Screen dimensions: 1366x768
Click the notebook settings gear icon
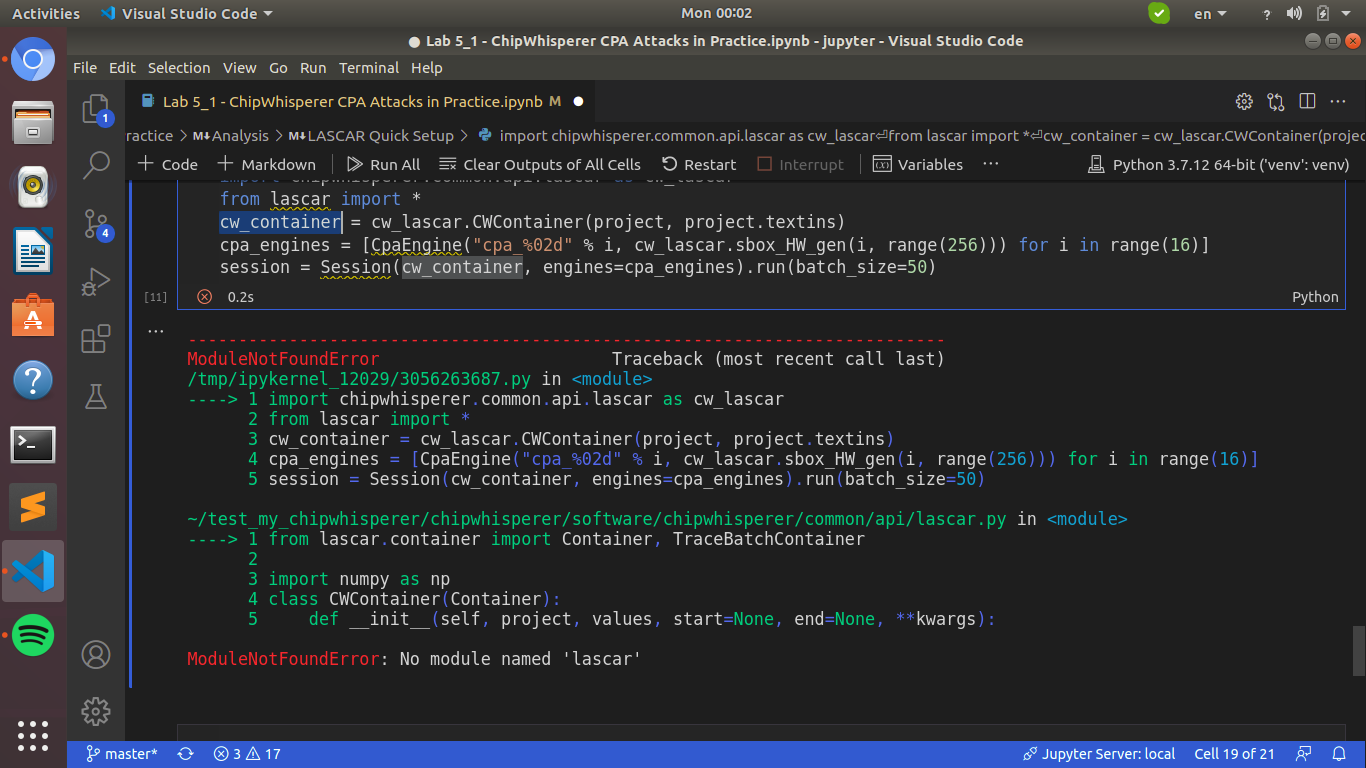click(1244, 101)
